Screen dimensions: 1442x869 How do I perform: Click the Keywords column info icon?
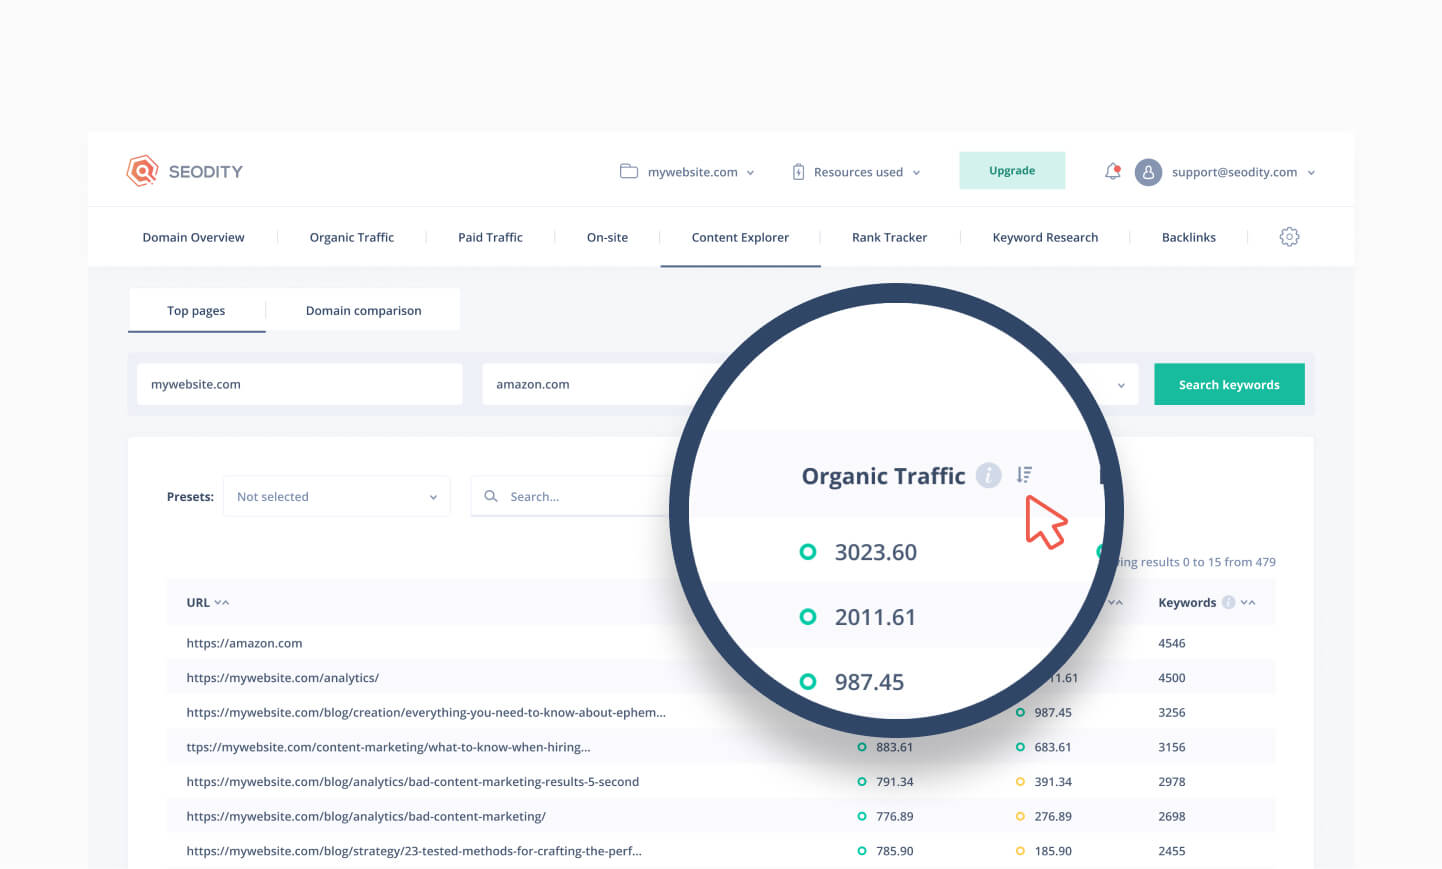(x=1228, y=602)
